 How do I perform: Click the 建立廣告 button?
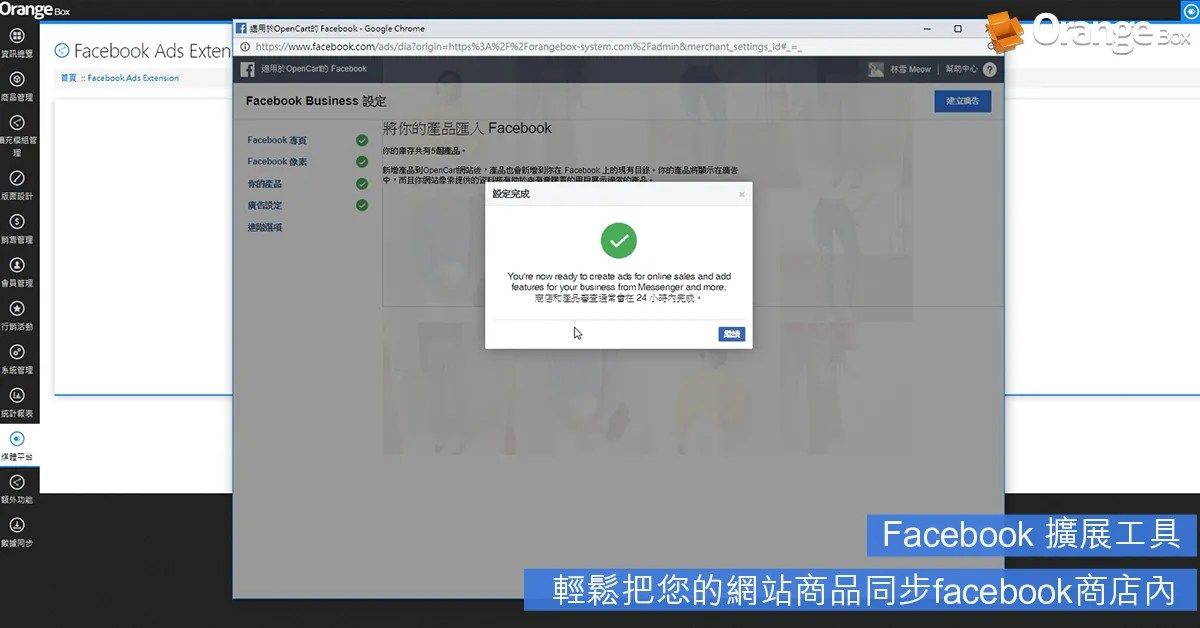pyautogui.click(x=963, y=101)
